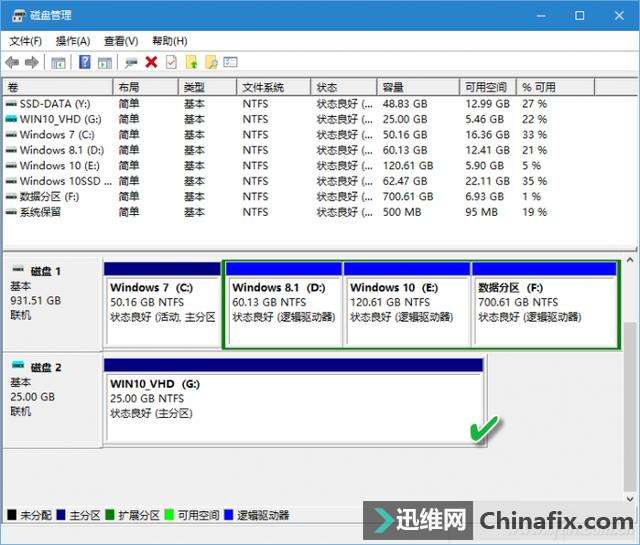Open the 文件(F) menu

25,41
